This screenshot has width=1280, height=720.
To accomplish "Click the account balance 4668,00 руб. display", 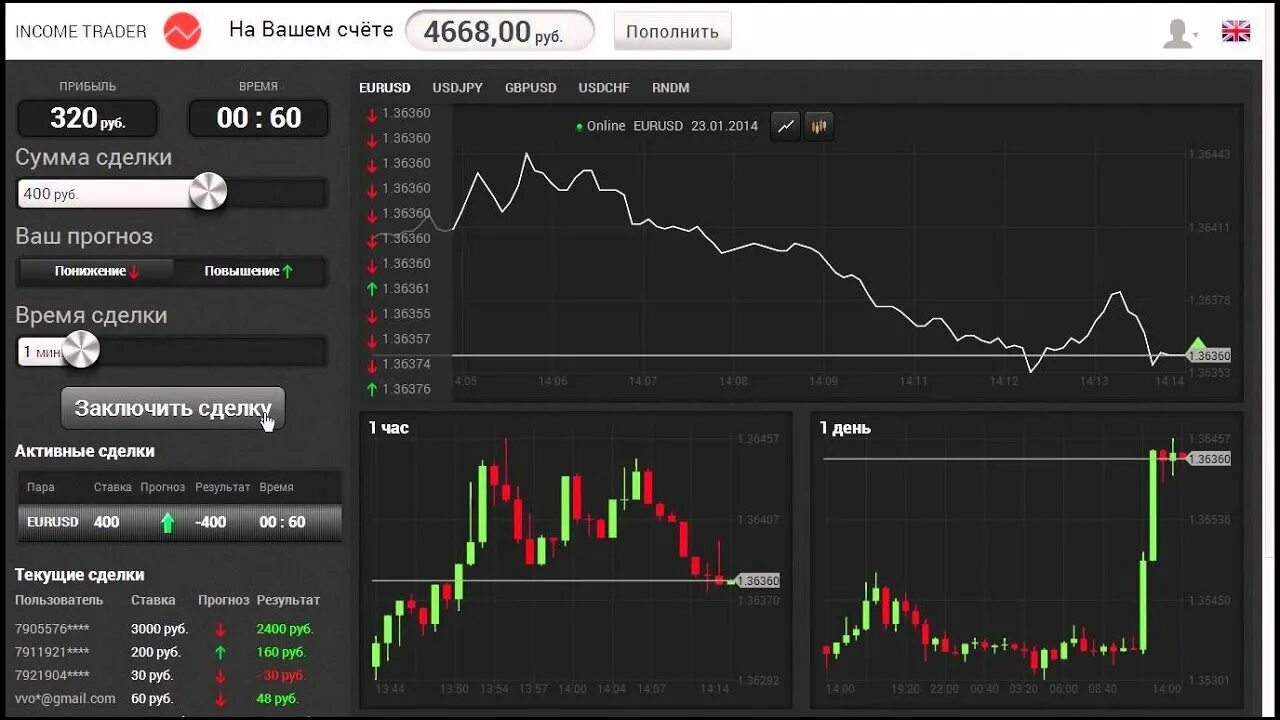I will point(499,31).
